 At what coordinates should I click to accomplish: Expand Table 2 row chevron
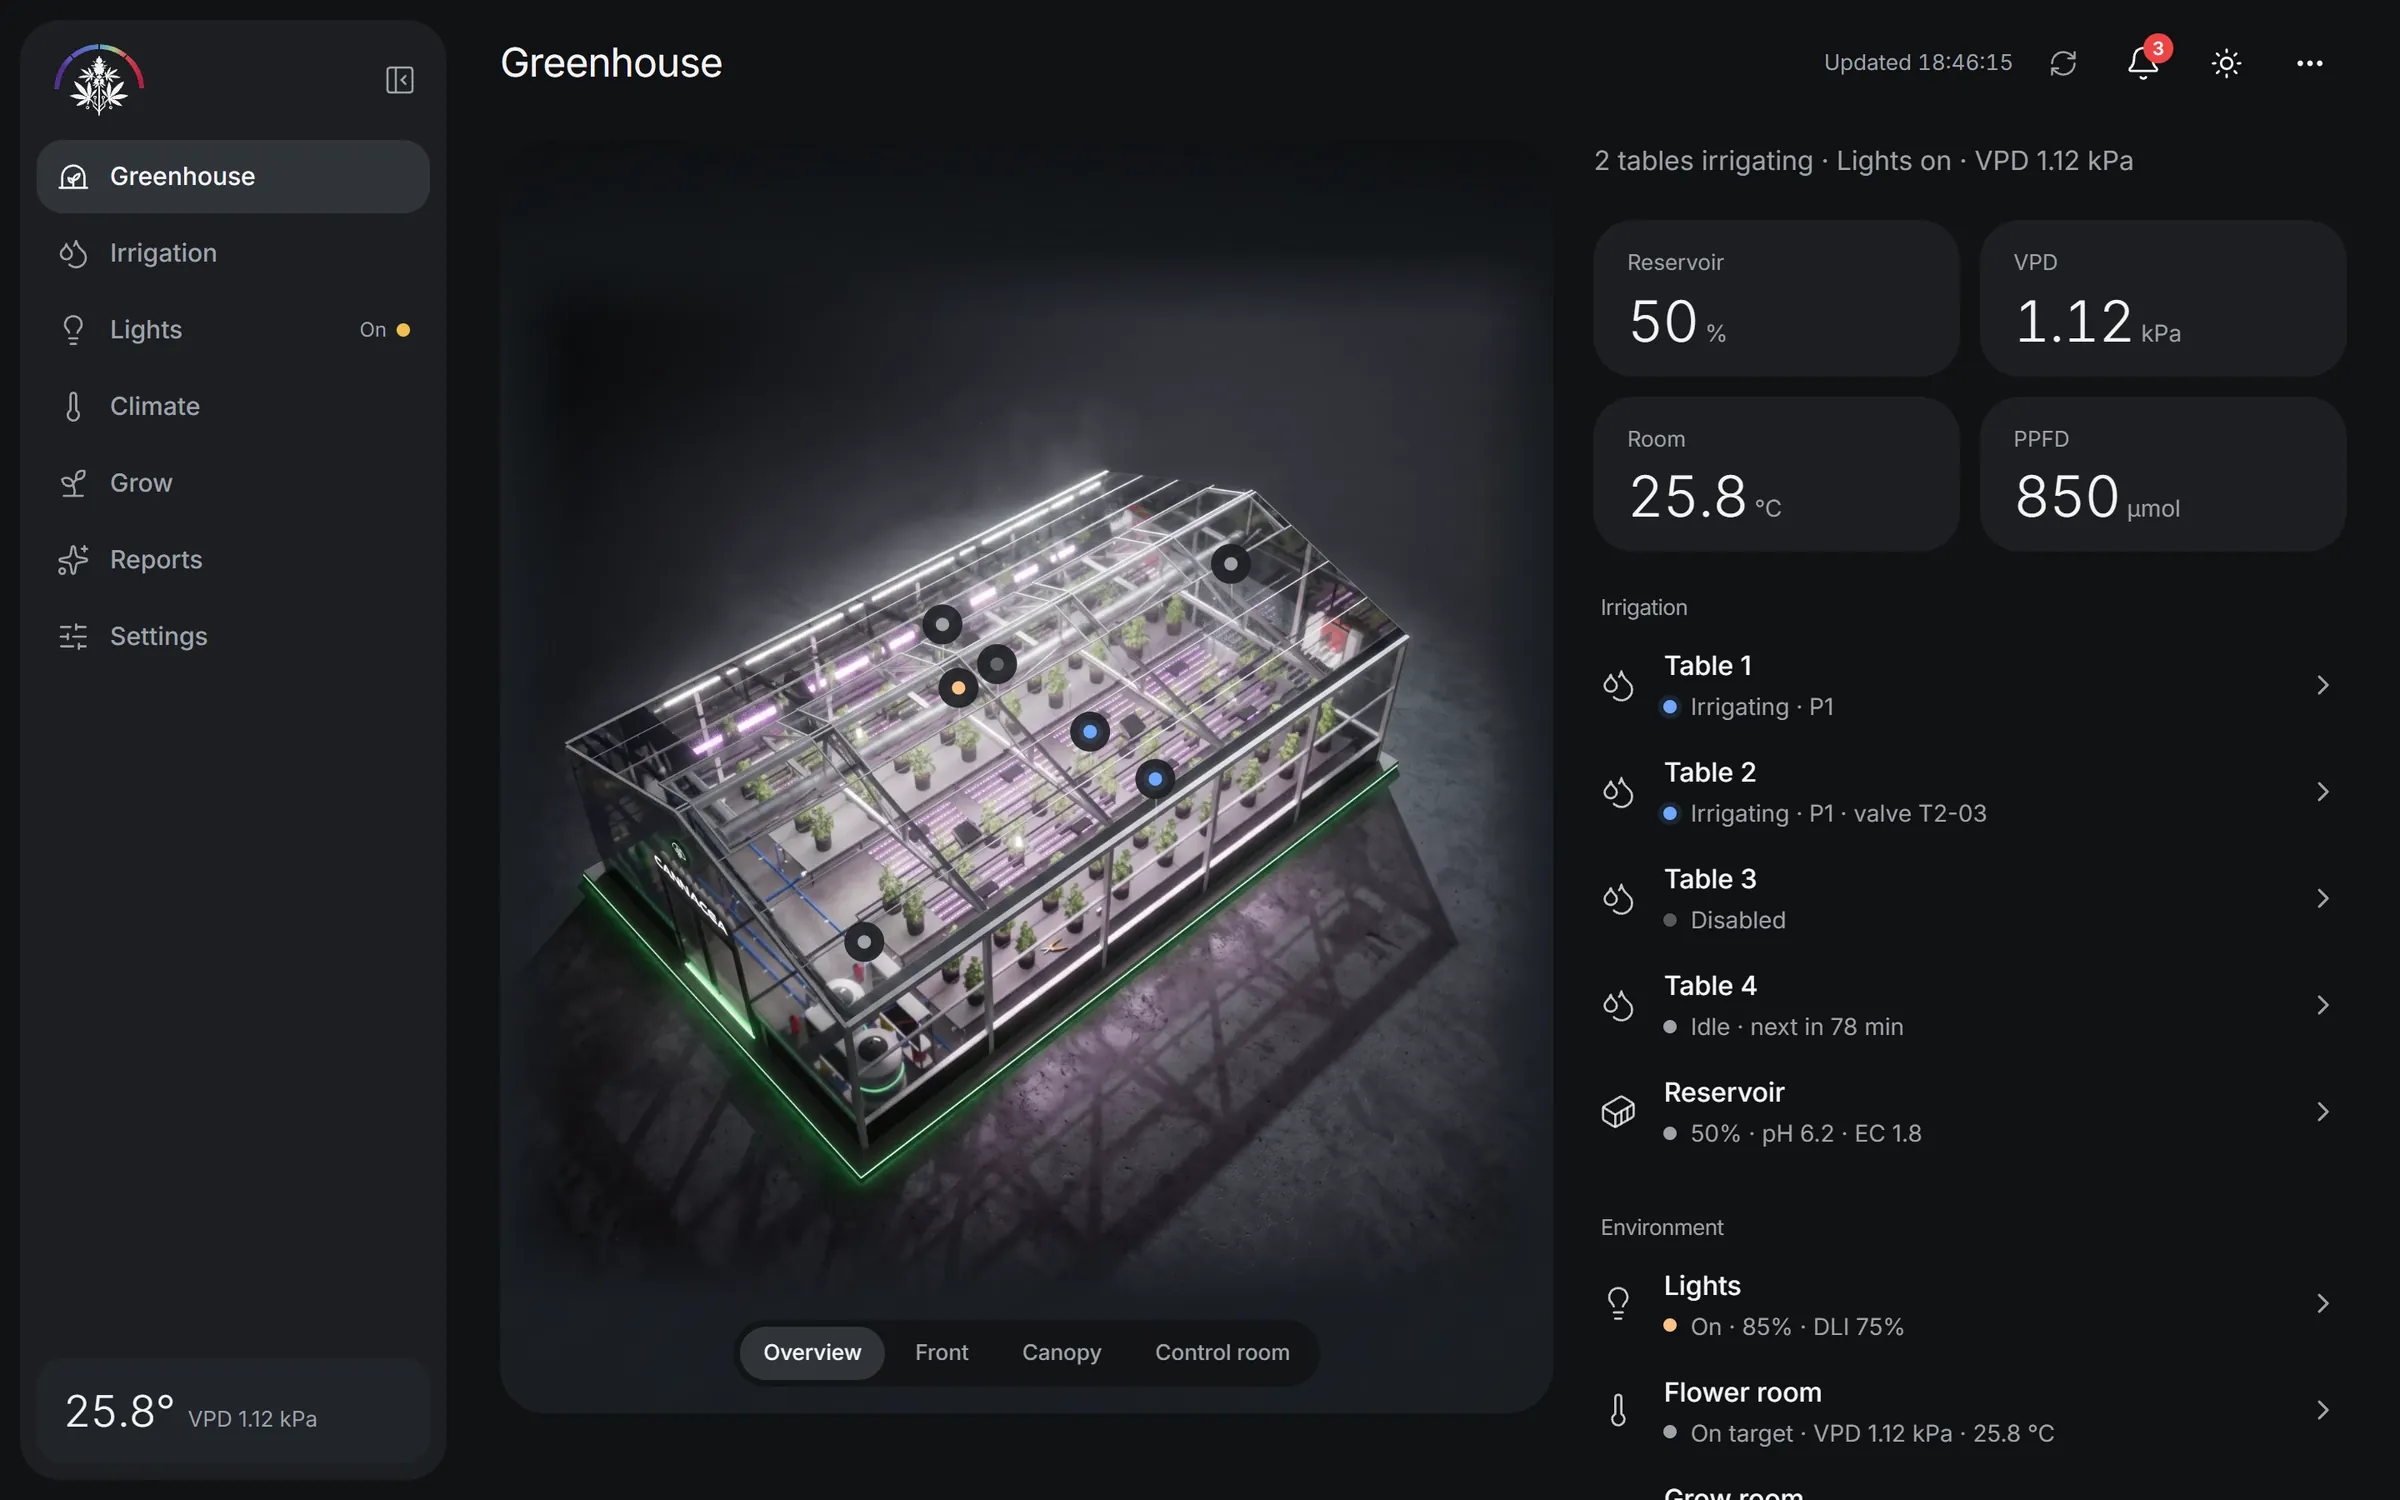[2322, 792]
